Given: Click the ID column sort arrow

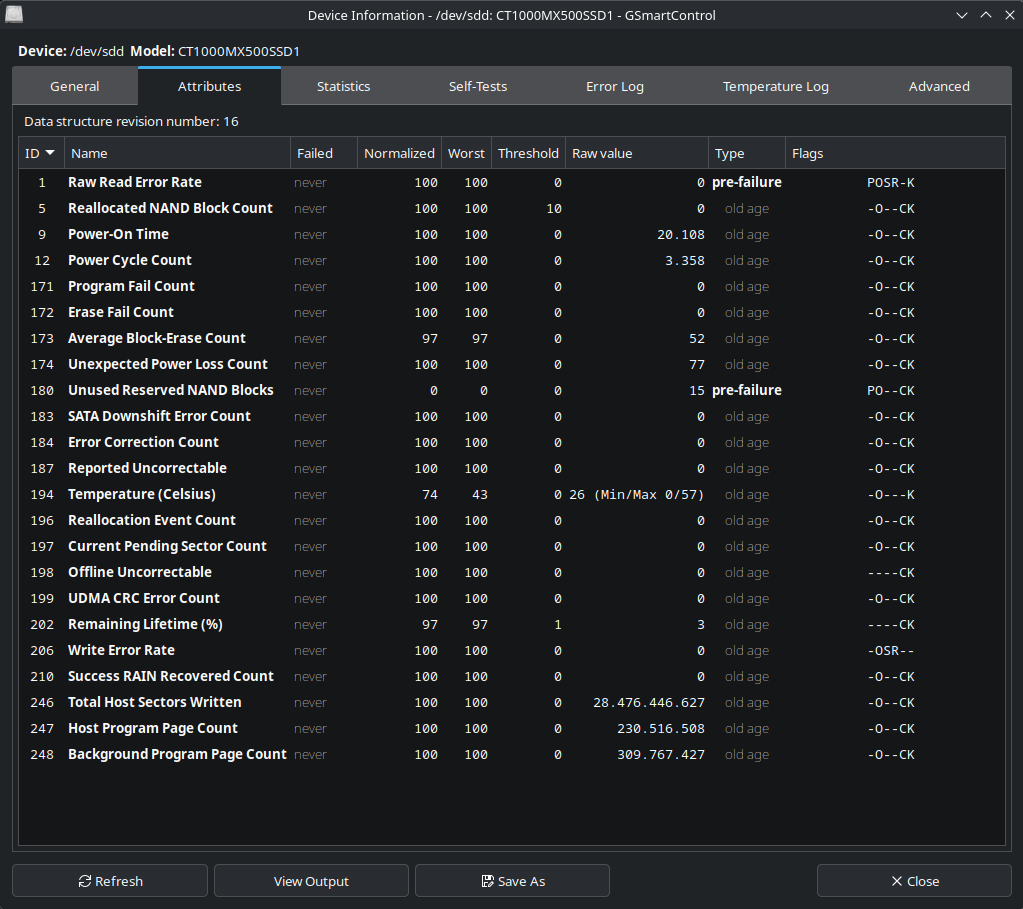Looking at the screenshot, I should pos(50,153).
